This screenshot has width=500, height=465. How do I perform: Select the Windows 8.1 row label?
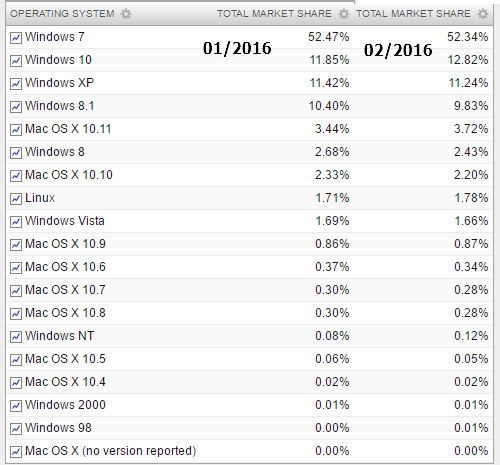click(60, 106)
